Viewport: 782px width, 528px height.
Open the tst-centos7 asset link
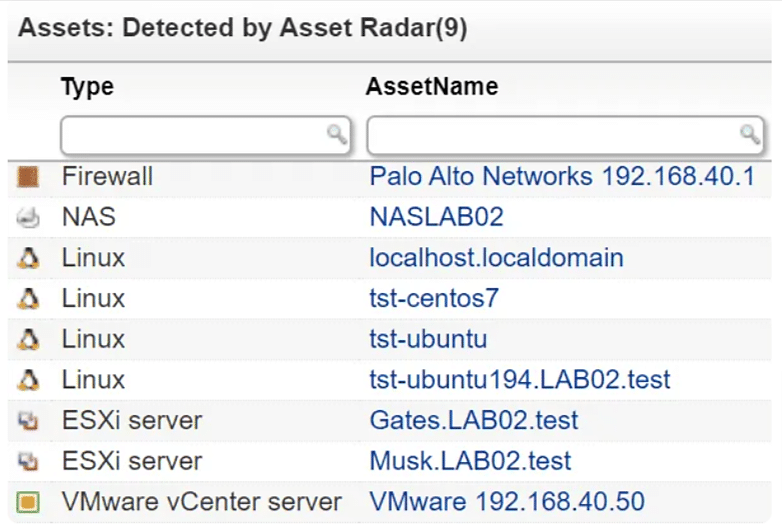click(x=433, y=299)
